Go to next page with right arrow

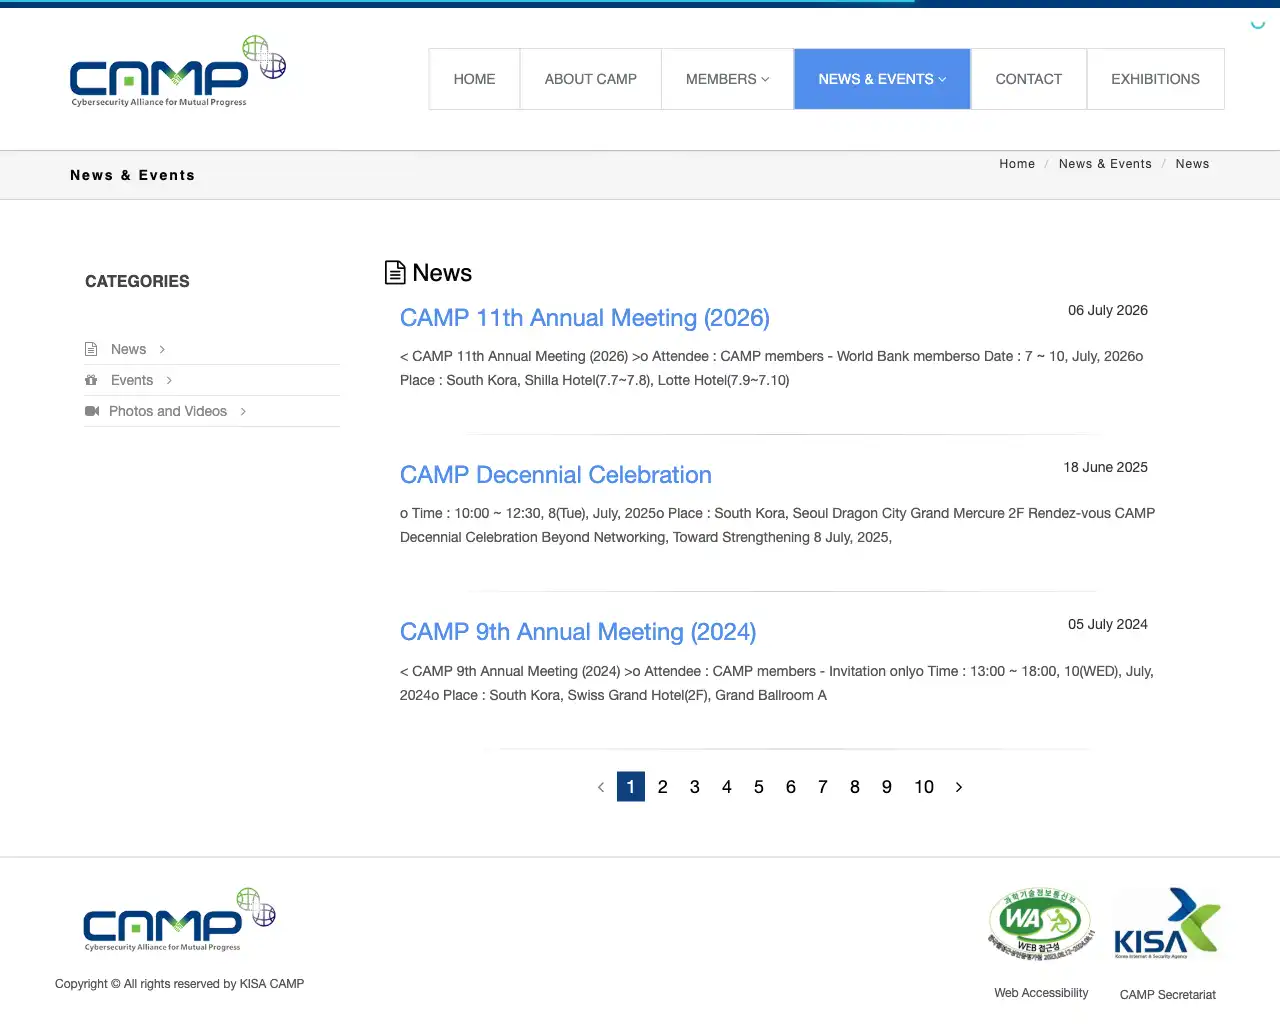pyautogui.click(x=959, y=787)
